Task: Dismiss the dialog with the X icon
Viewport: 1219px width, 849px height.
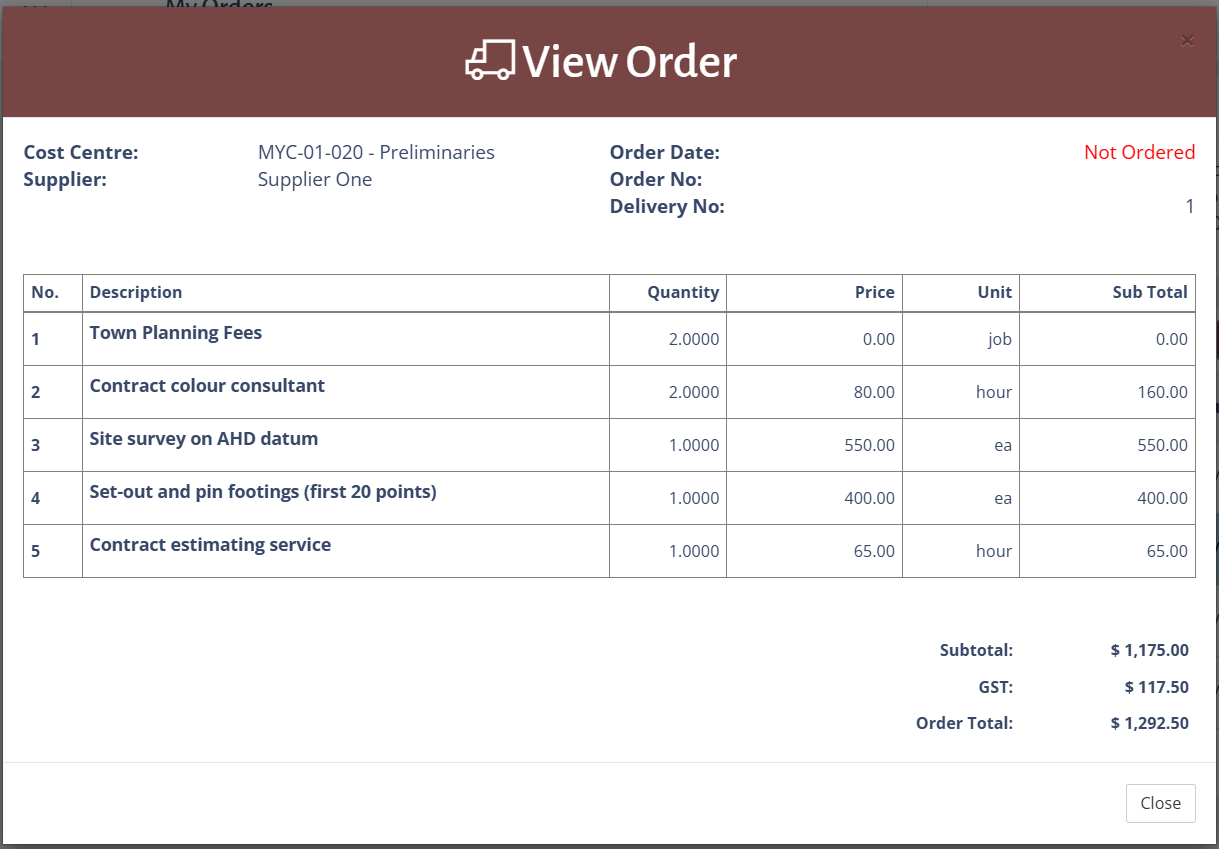Action: [1187, 40]
